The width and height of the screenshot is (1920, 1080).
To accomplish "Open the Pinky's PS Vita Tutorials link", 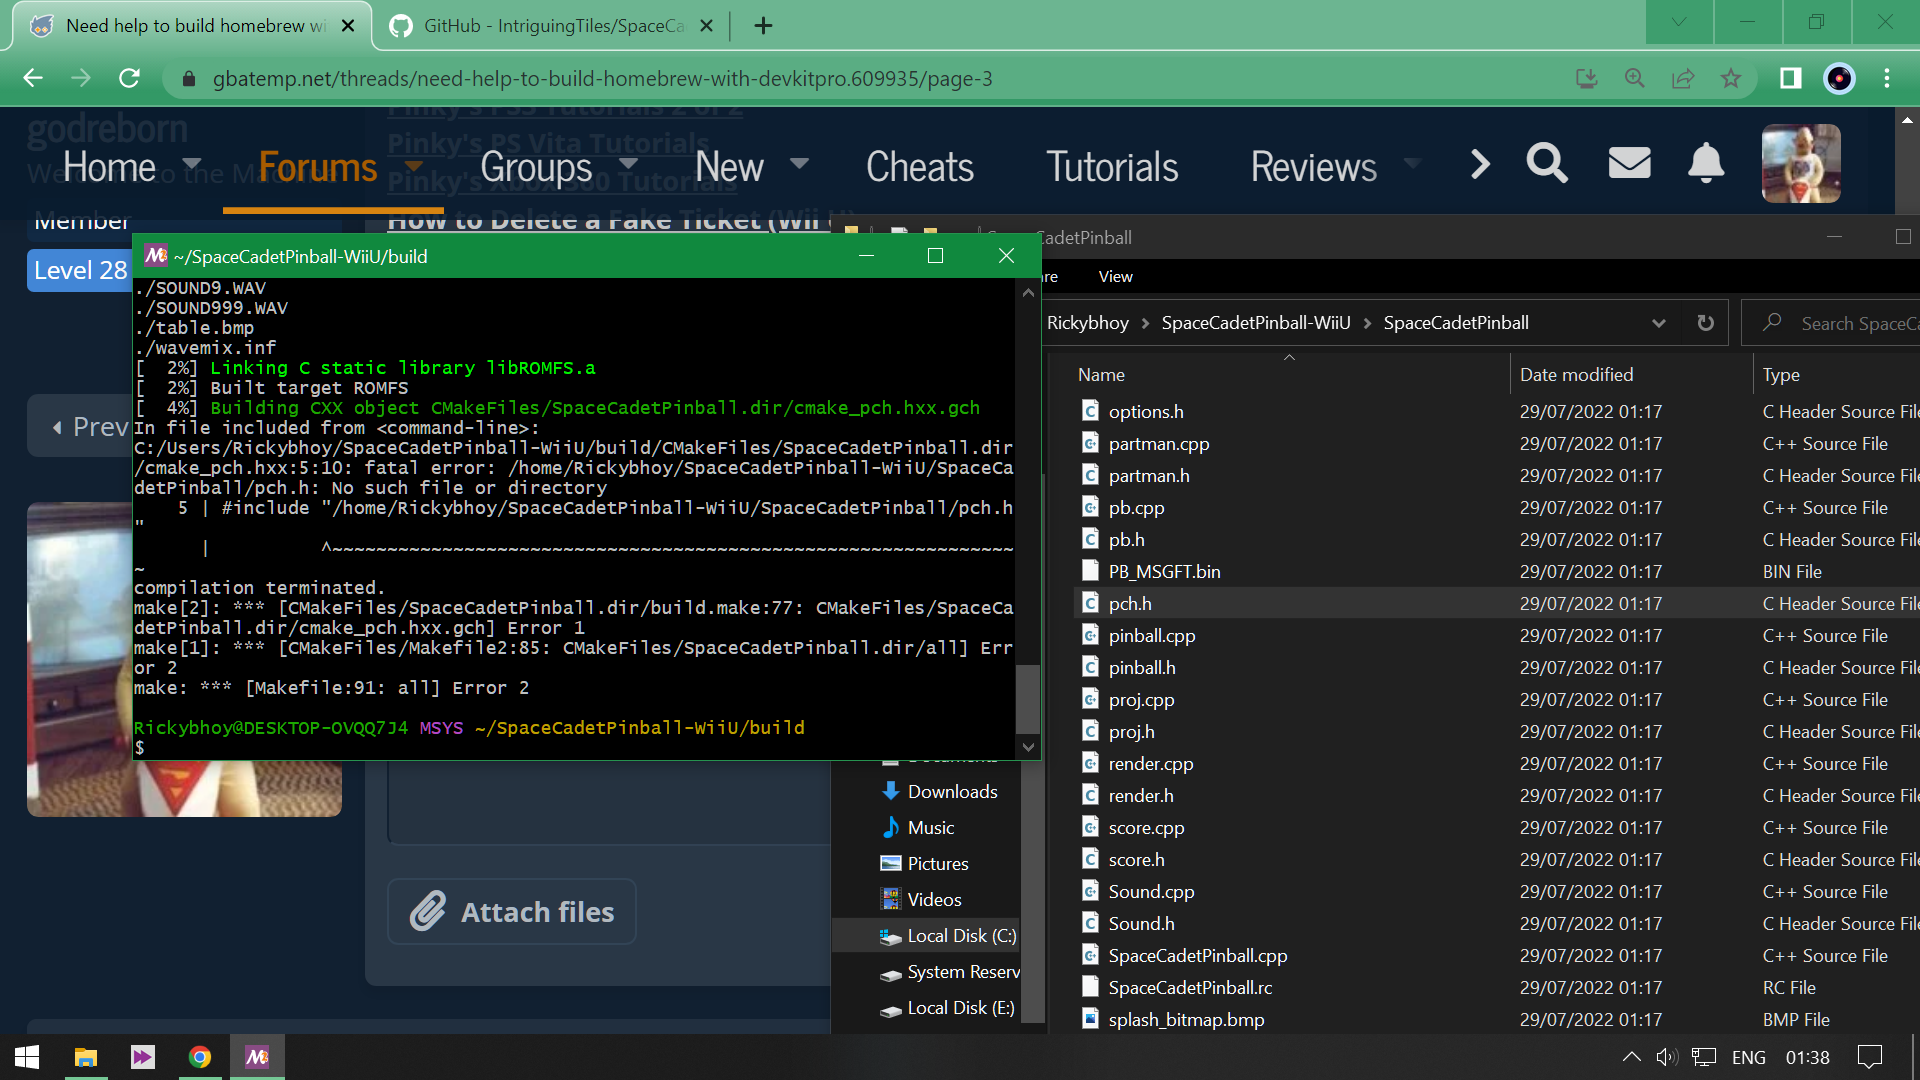I will 550,144.
